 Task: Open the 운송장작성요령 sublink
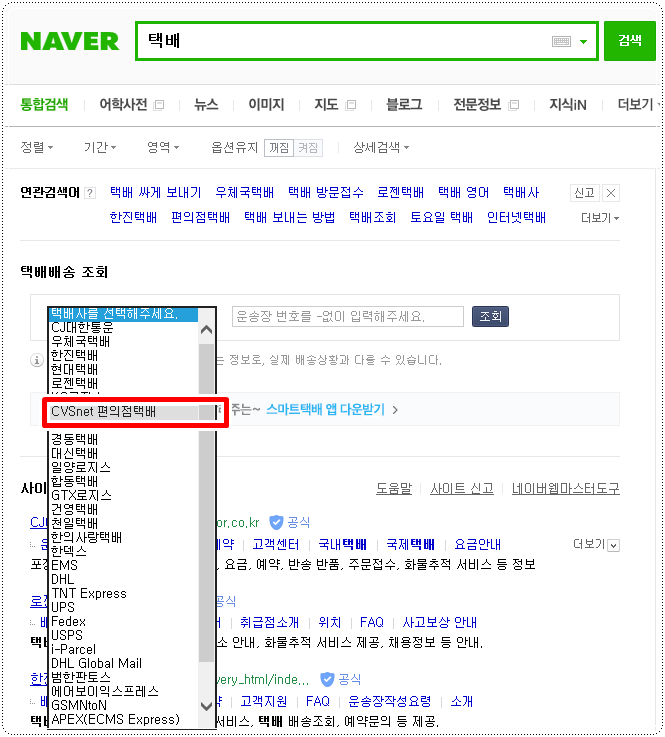click(x=390, y=701)
